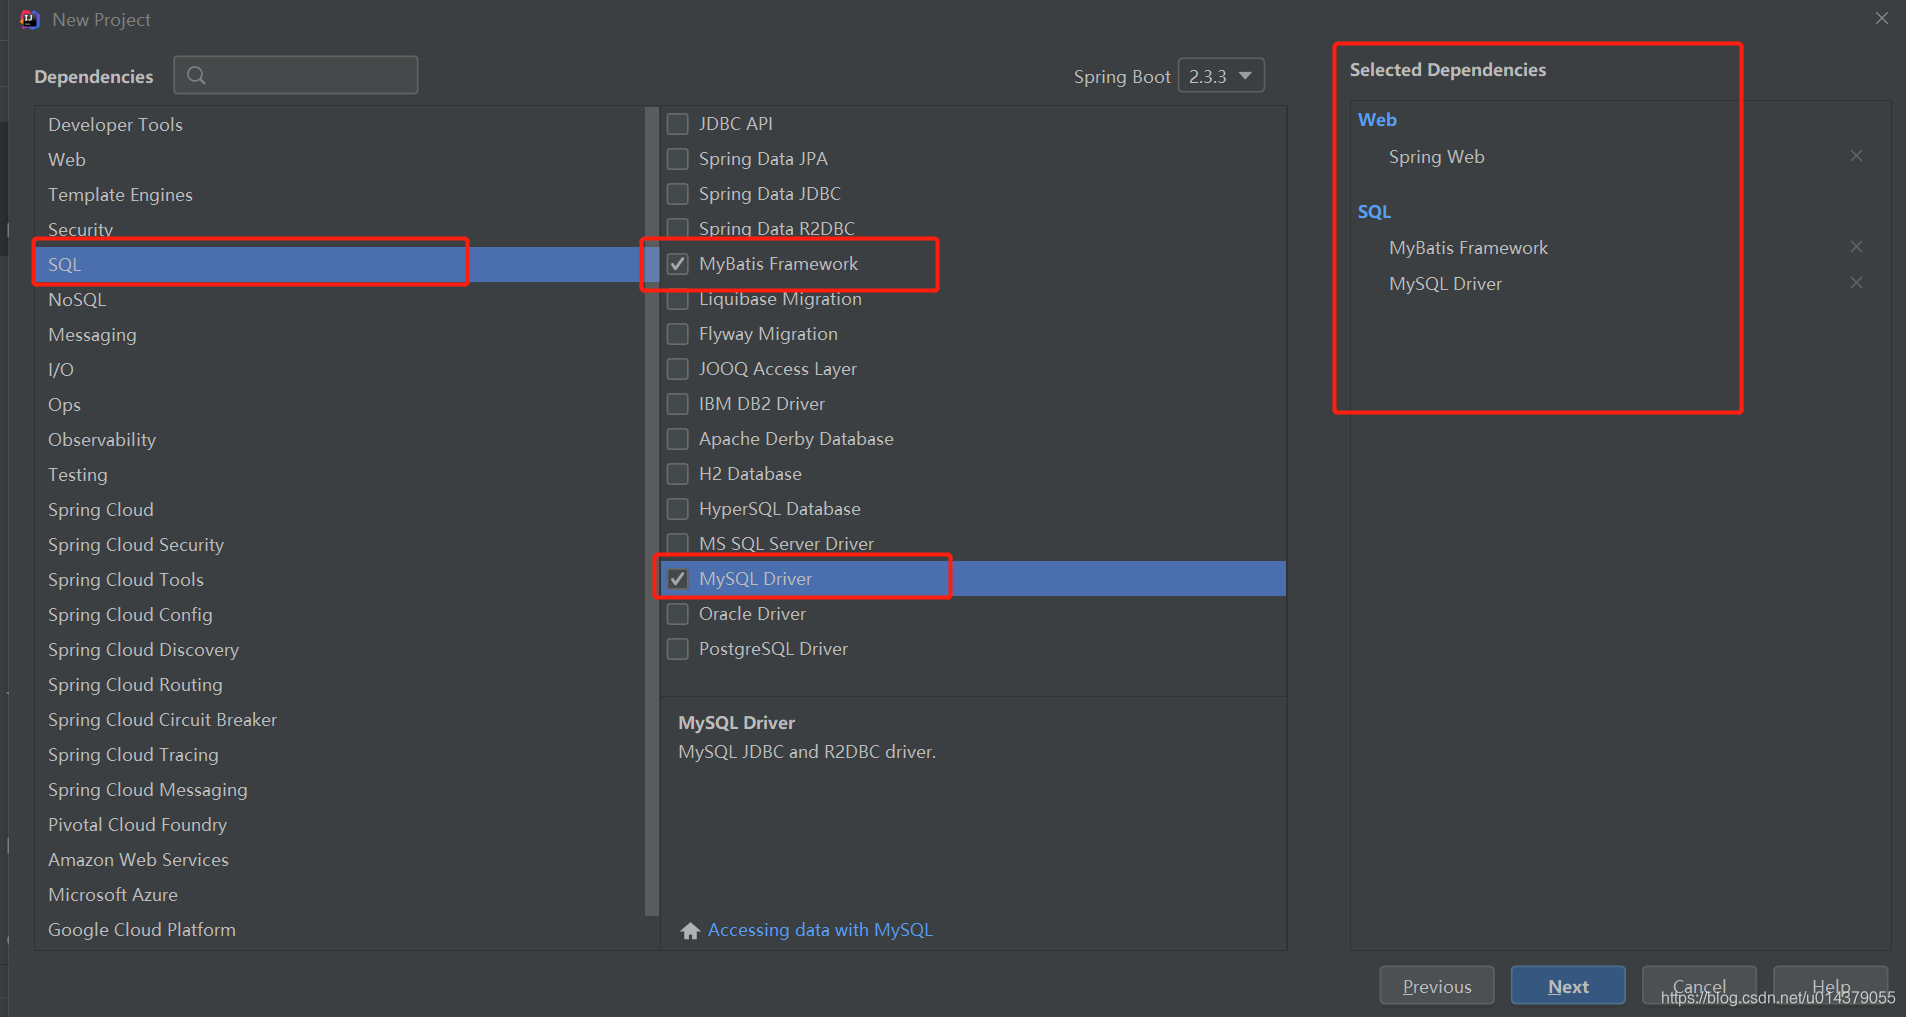Tick the H2 Database checkbox

(x=678, y=474)
